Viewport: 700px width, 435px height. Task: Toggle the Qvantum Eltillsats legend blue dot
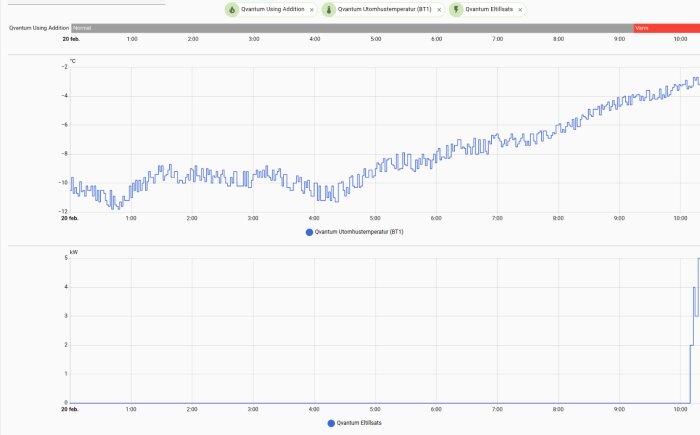331,423
